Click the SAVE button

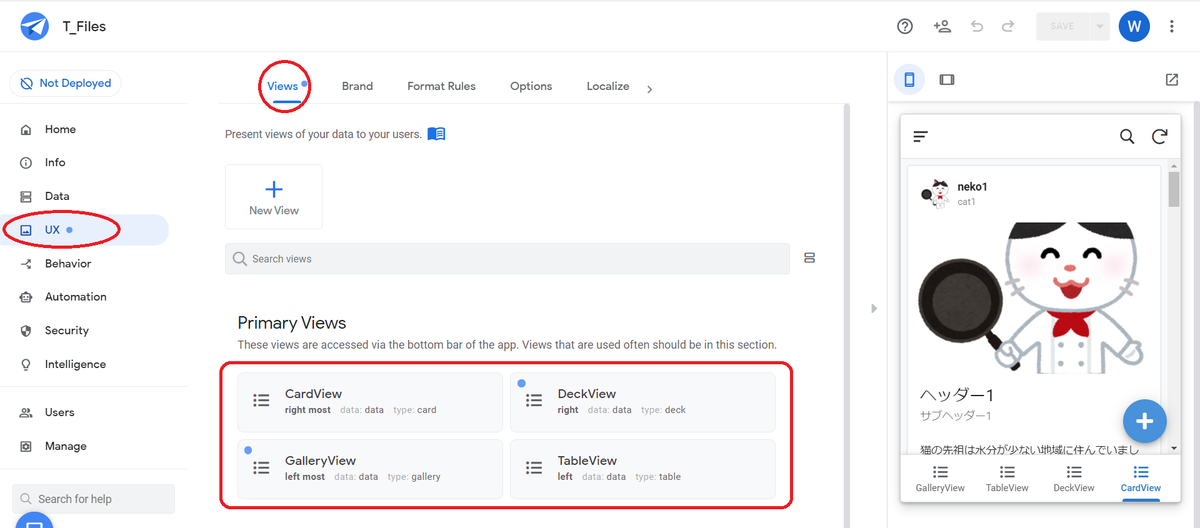[1062, 27]
